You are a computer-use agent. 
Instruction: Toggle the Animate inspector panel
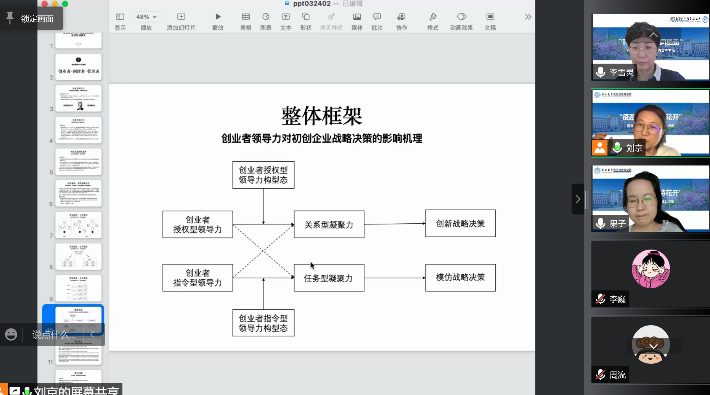[x=461, y=20]
